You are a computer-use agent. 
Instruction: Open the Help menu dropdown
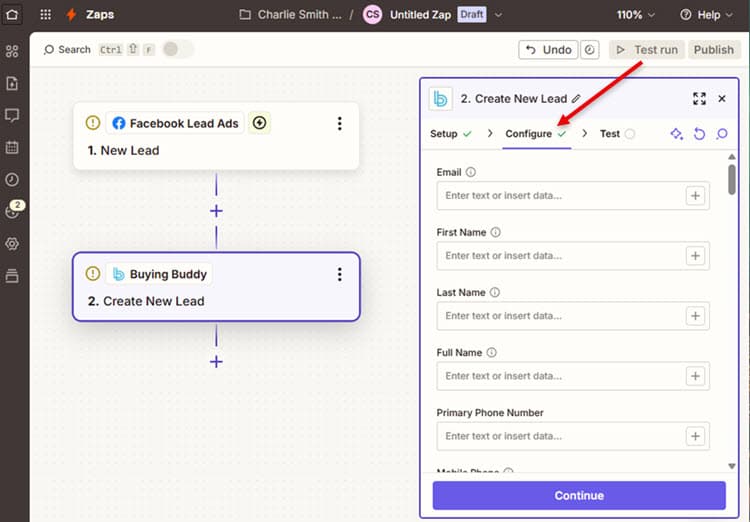706,15
